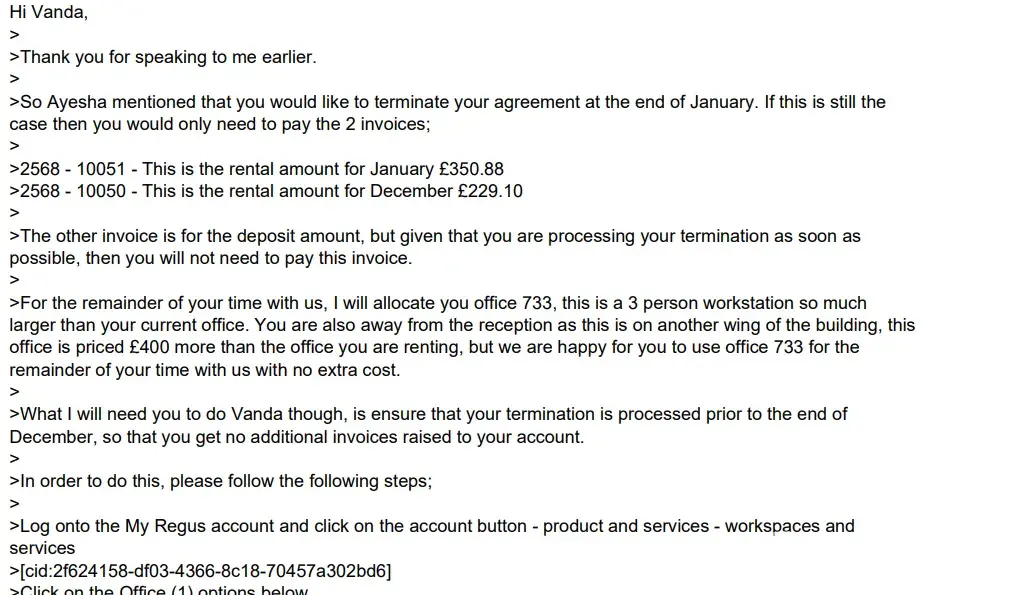Click "please follow the following steps" text
The image size is (1028, 595).
click(300, 481)
